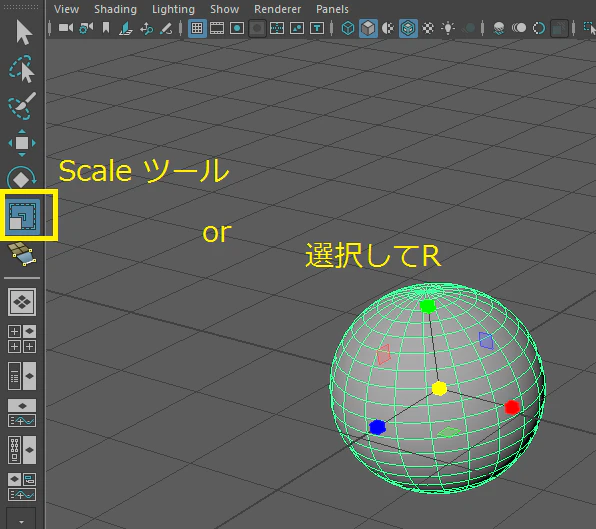Screen dimensions: 596x529
Task: Switch to single perspective view layout
Action: (x=22, y=302)
